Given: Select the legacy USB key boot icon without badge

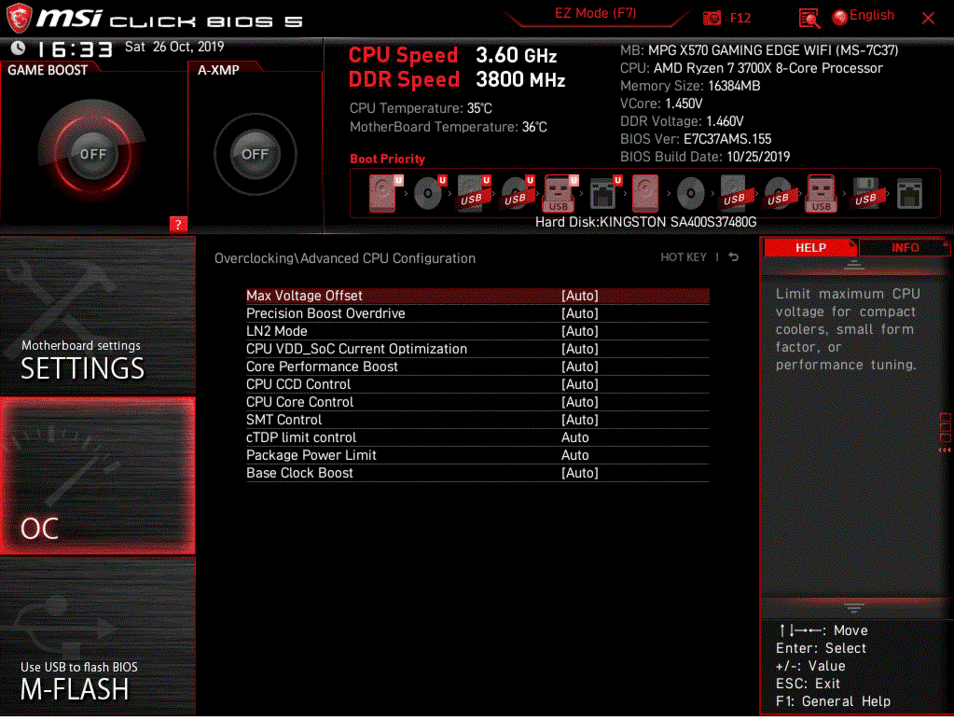Looking at the screenshot, I should tap(821, 193).
